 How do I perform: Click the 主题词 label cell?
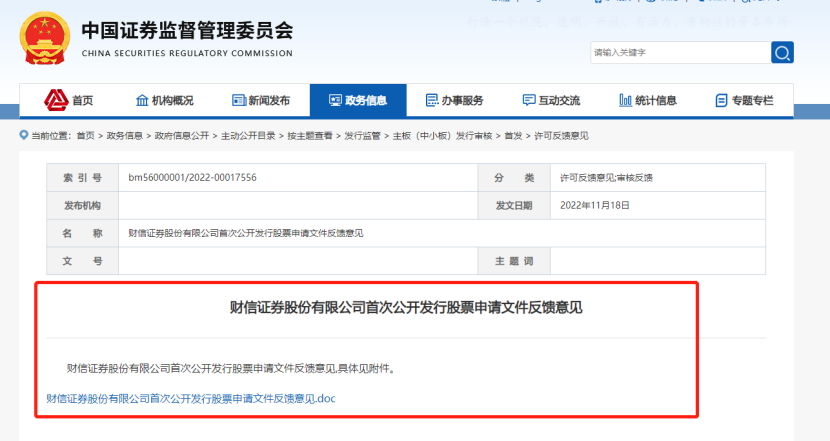coord(514,261)
